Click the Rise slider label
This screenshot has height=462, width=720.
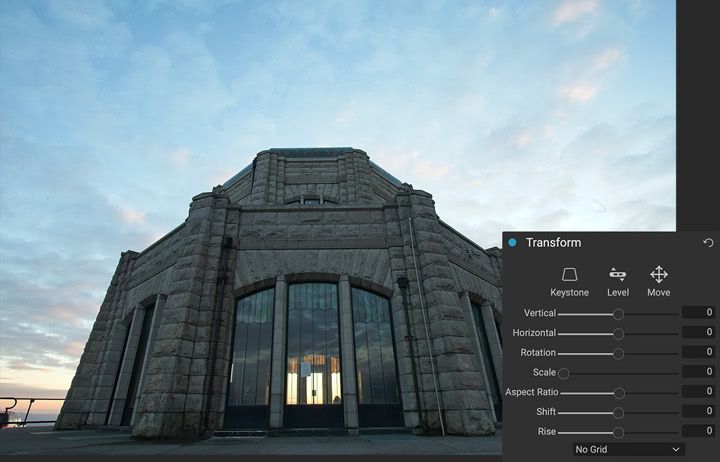pos(546,431)
